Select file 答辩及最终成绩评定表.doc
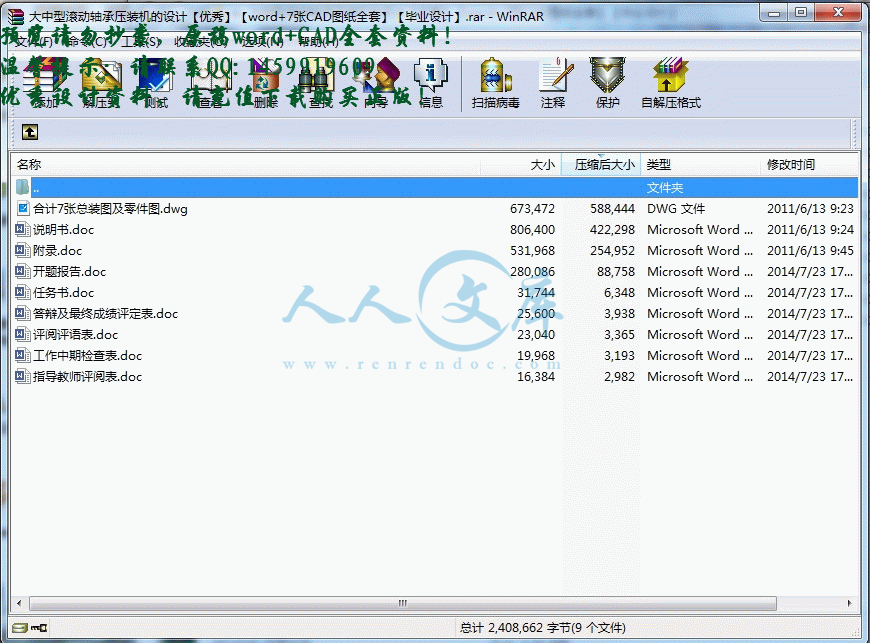This screenshot has width=870, height=643. pyautogui.click(x=105, y=313)
